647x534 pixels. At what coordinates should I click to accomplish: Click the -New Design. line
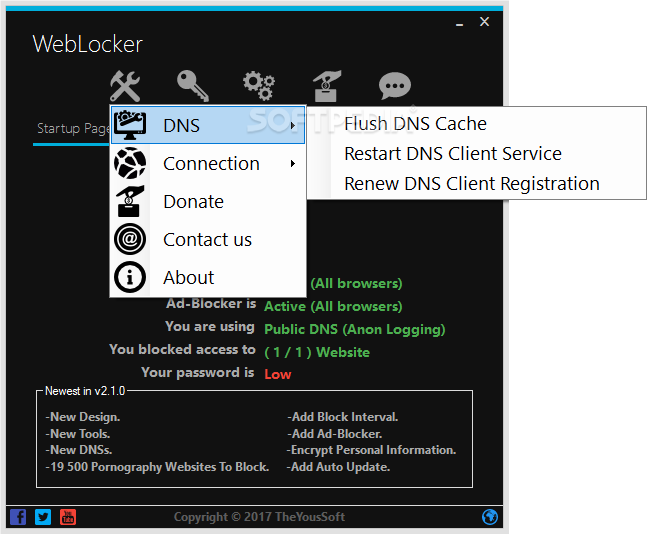coord(83,417)
